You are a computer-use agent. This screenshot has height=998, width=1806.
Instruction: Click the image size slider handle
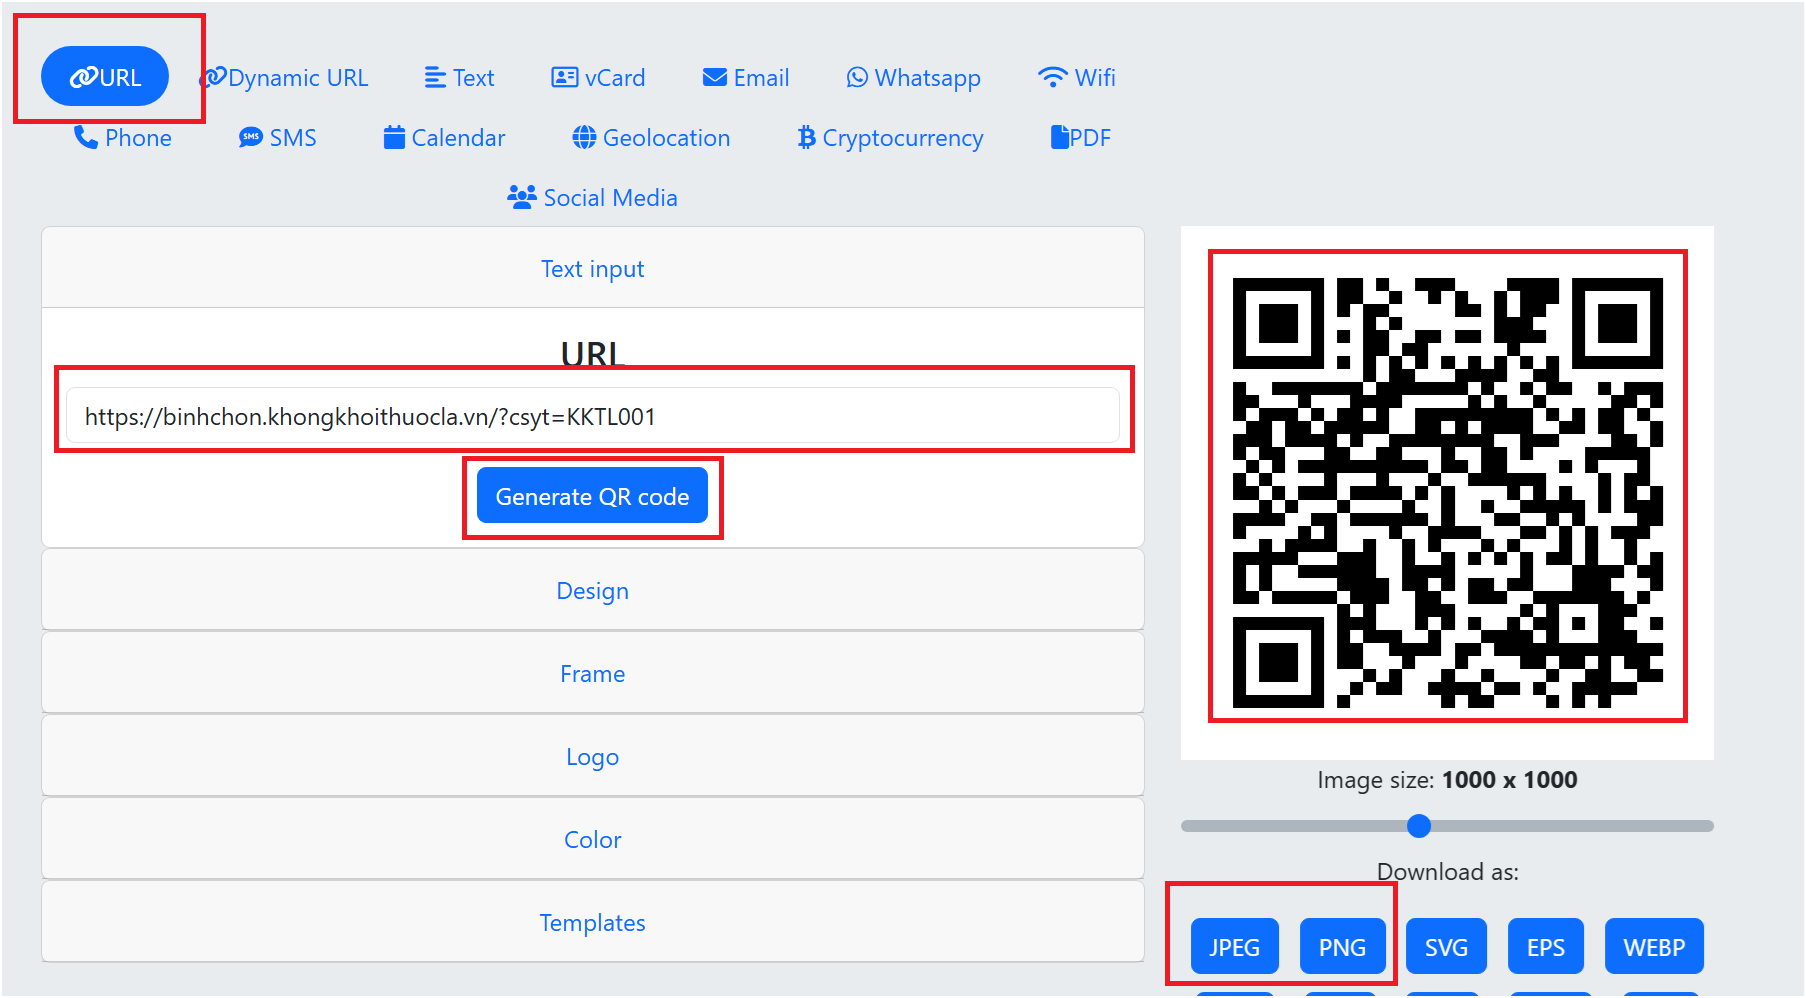(x=1419, y=826)
